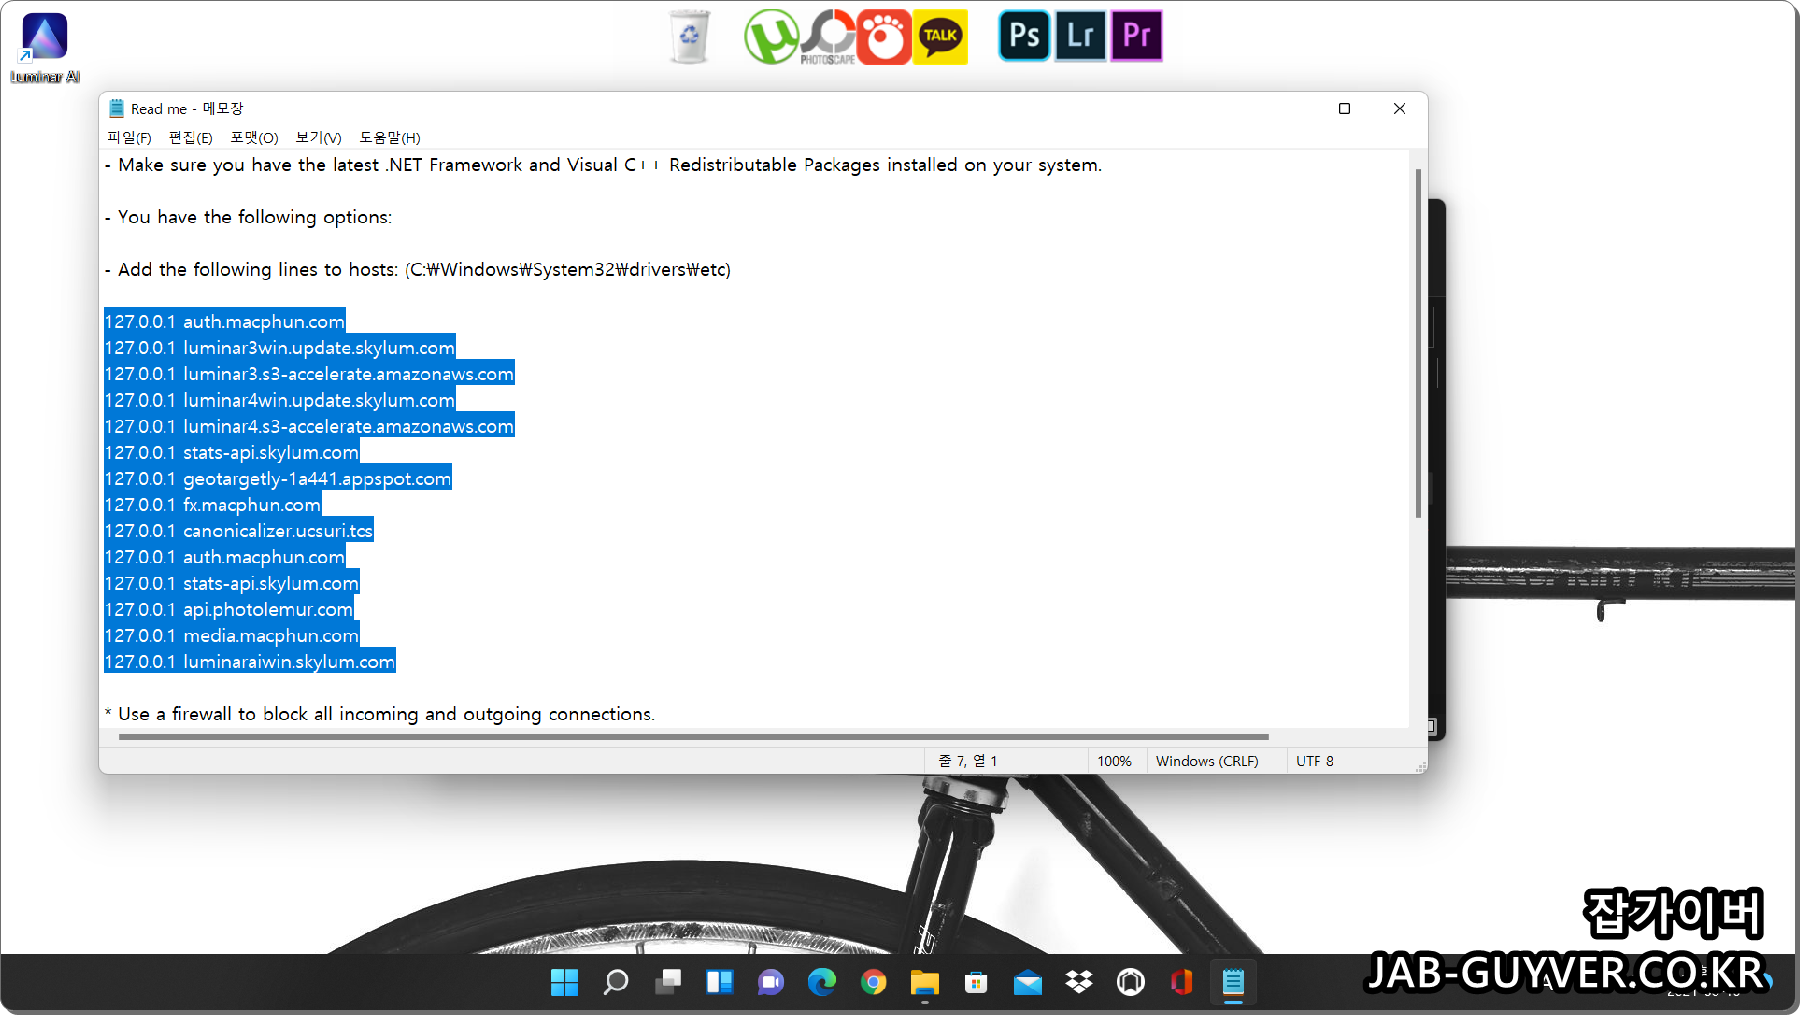Image resolution: width=1800 pixels, height=1015 pixels.
Task: Click the line and column position indicator
Action: [967, 761]
